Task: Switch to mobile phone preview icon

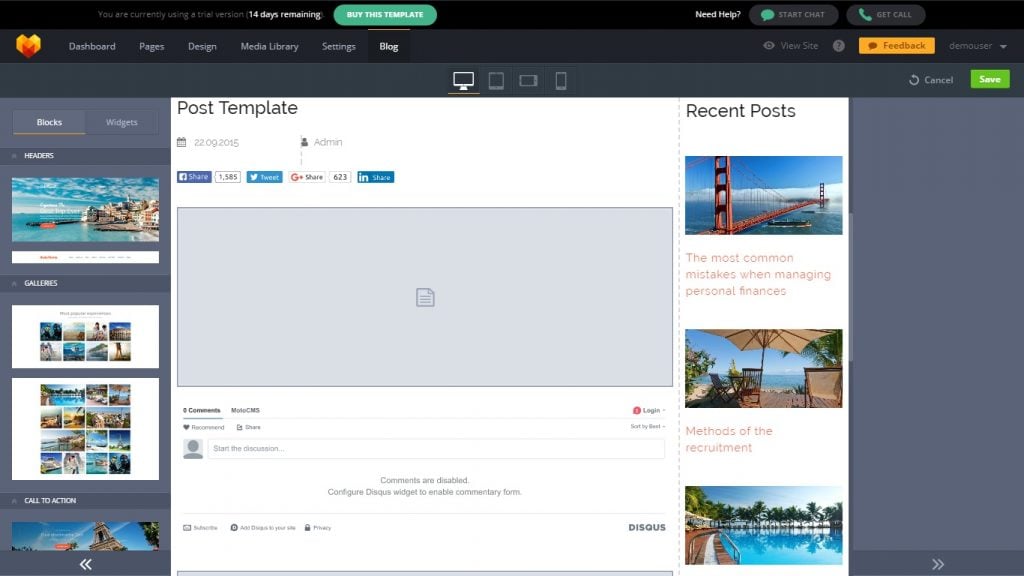Action: point(561,81)
